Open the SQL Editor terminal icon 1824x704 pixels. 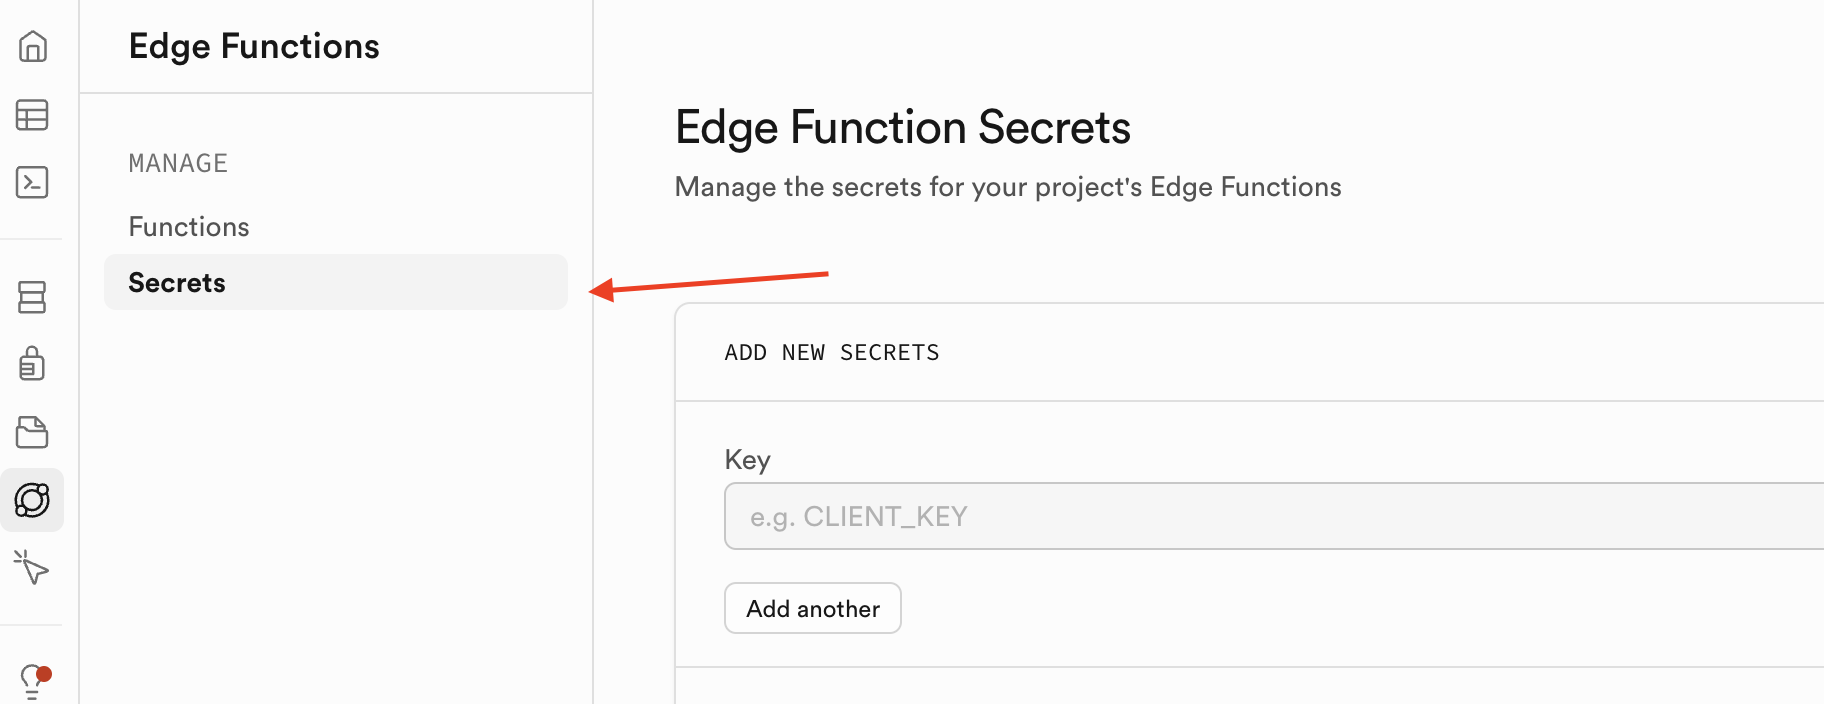[32, 182]
